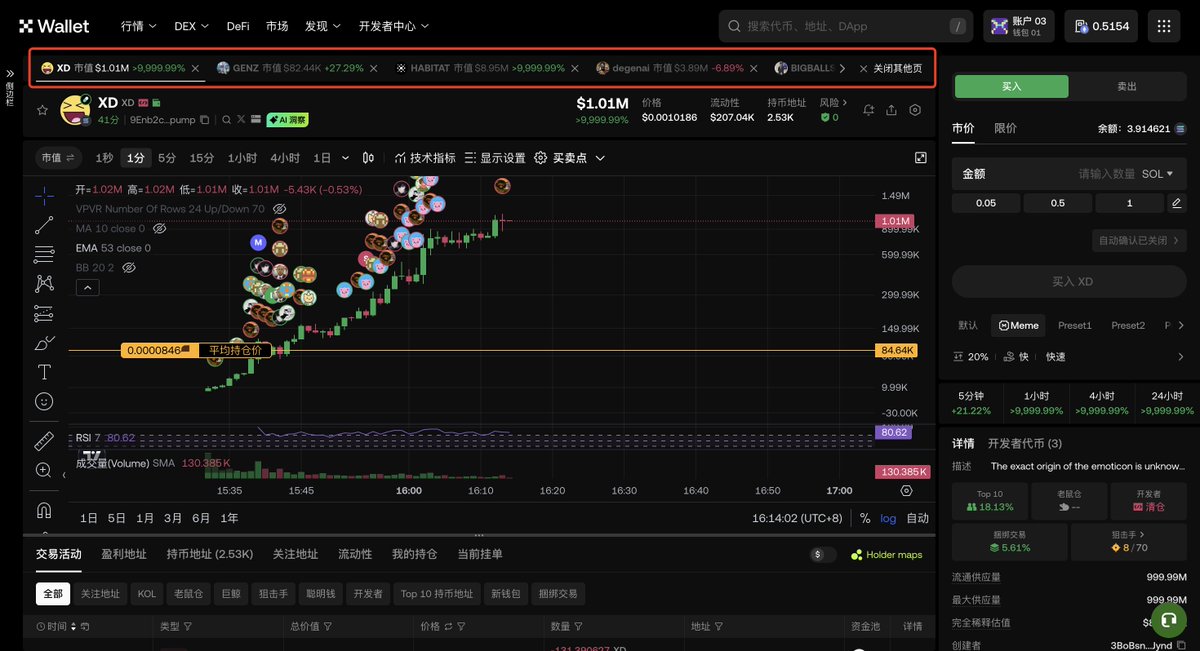Open chart time settings gear icon

point(906,491)
